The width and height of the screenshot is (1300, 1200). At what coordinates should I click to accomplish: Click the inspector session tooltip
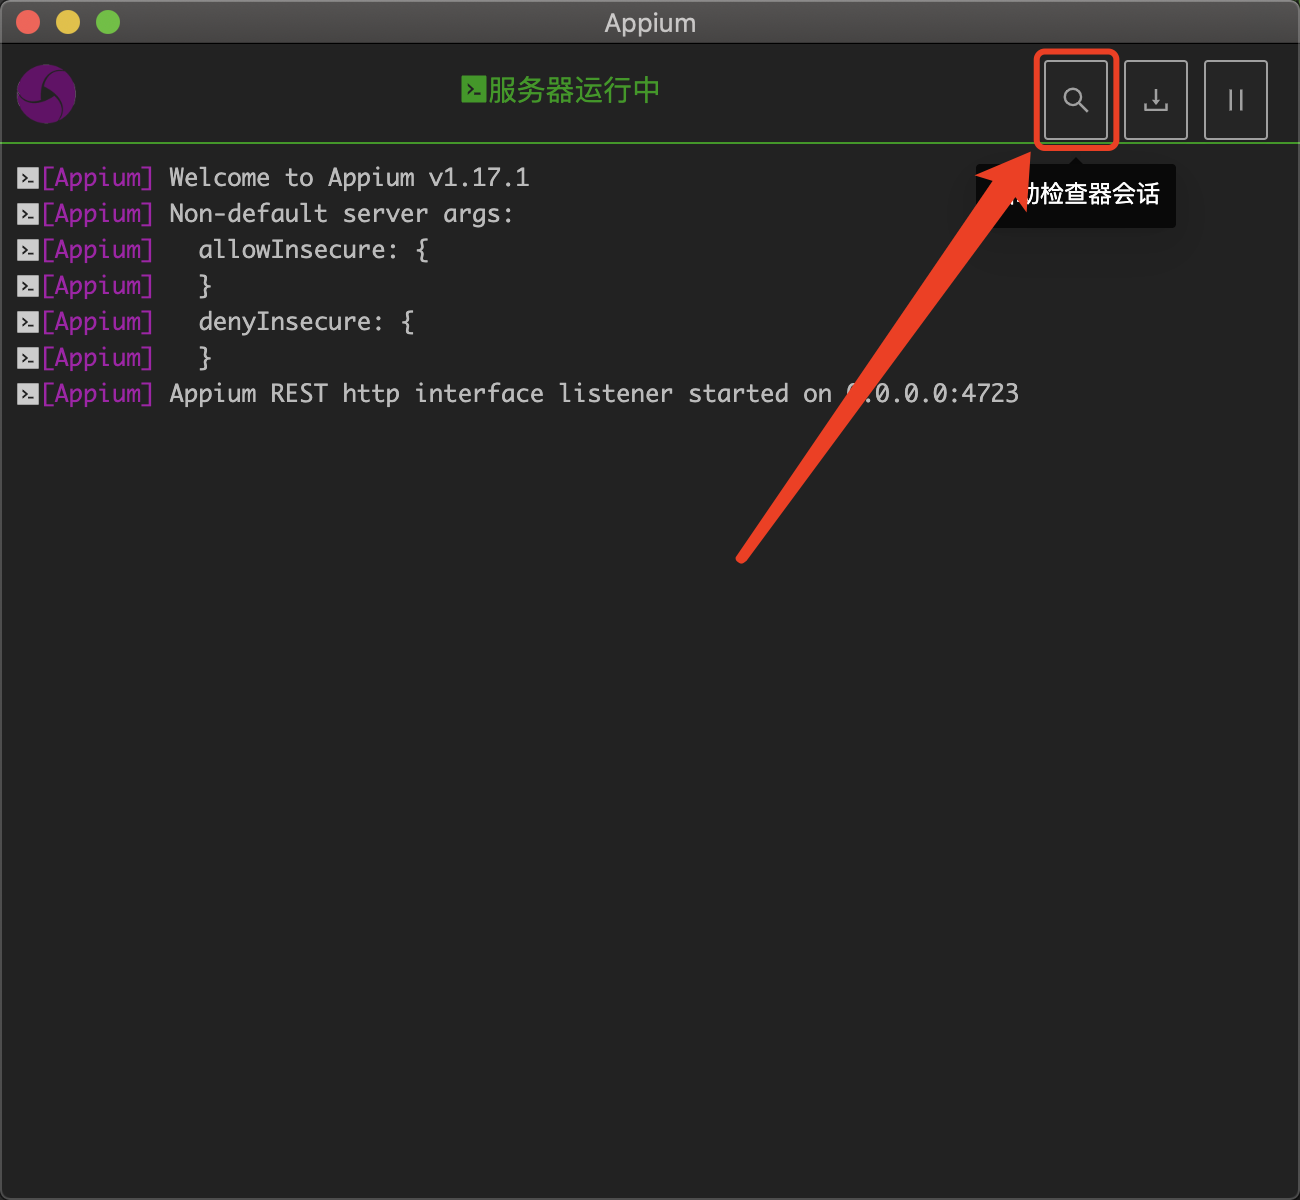pos(1075,195)
